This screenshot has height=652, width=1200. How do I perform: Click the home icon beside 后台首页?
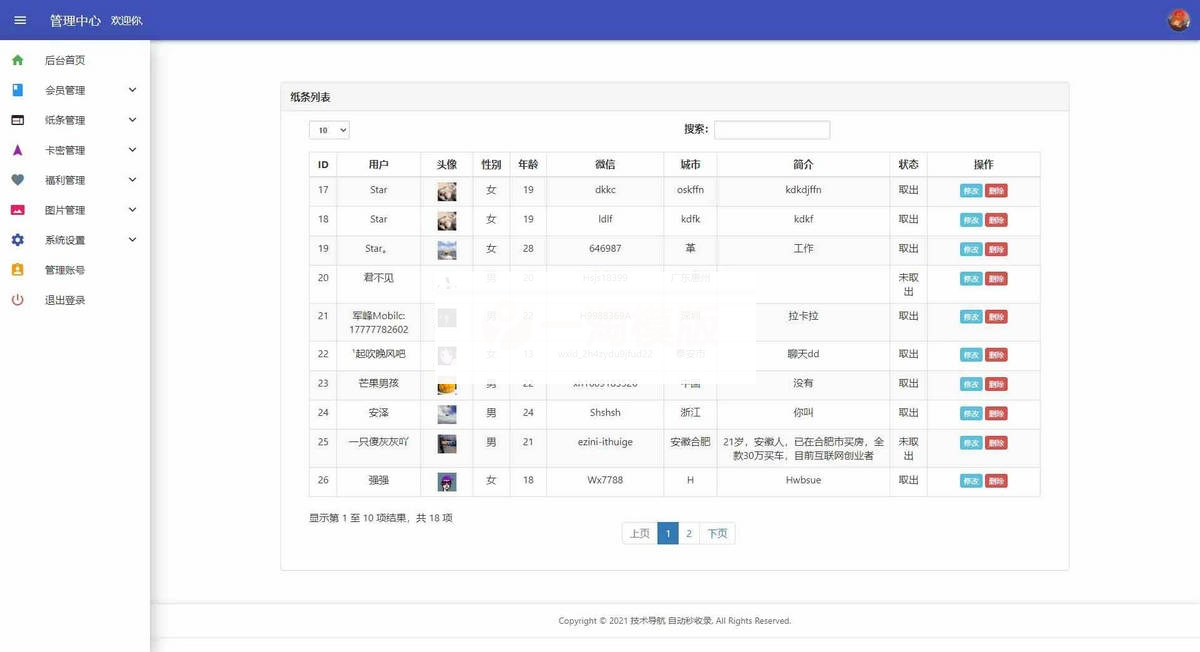pos(18,60)
